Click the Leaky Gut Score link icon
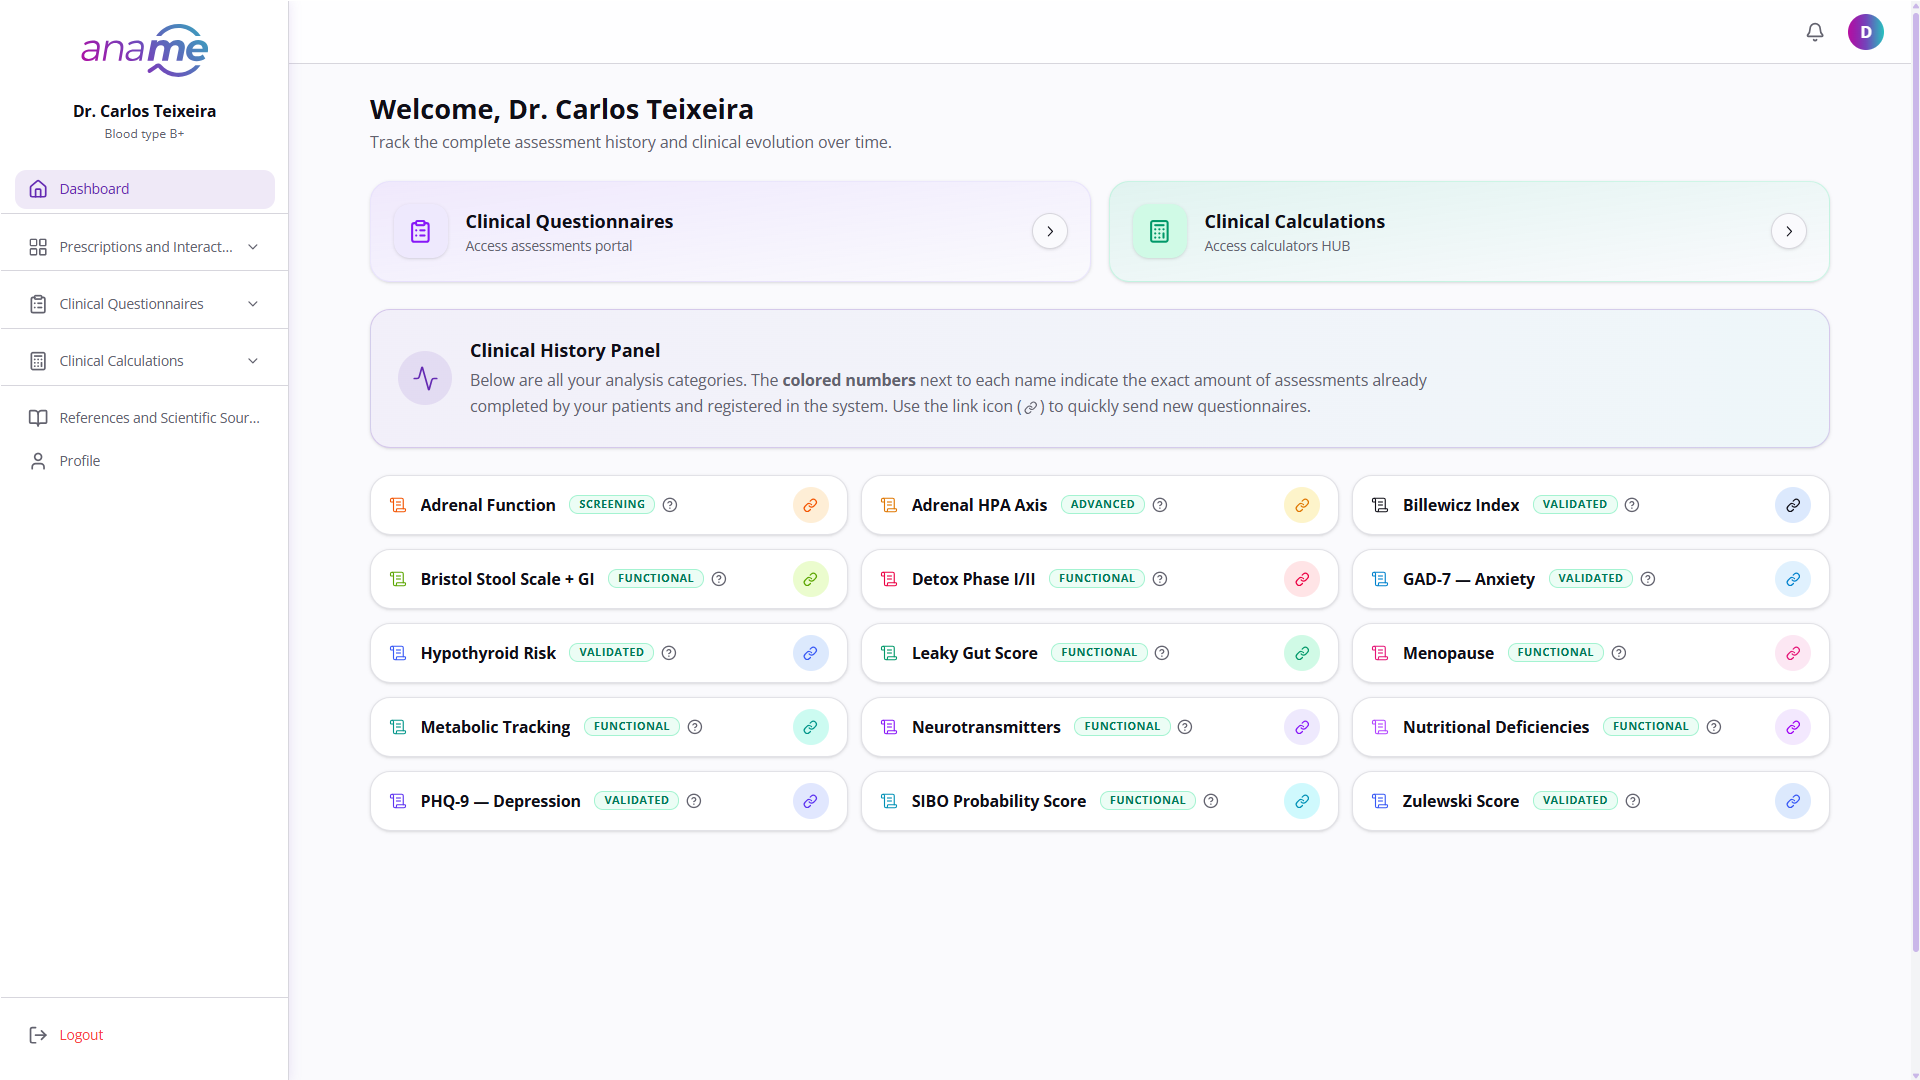Screen dimensions: 1920x1080 click(x=1302, y=653)
